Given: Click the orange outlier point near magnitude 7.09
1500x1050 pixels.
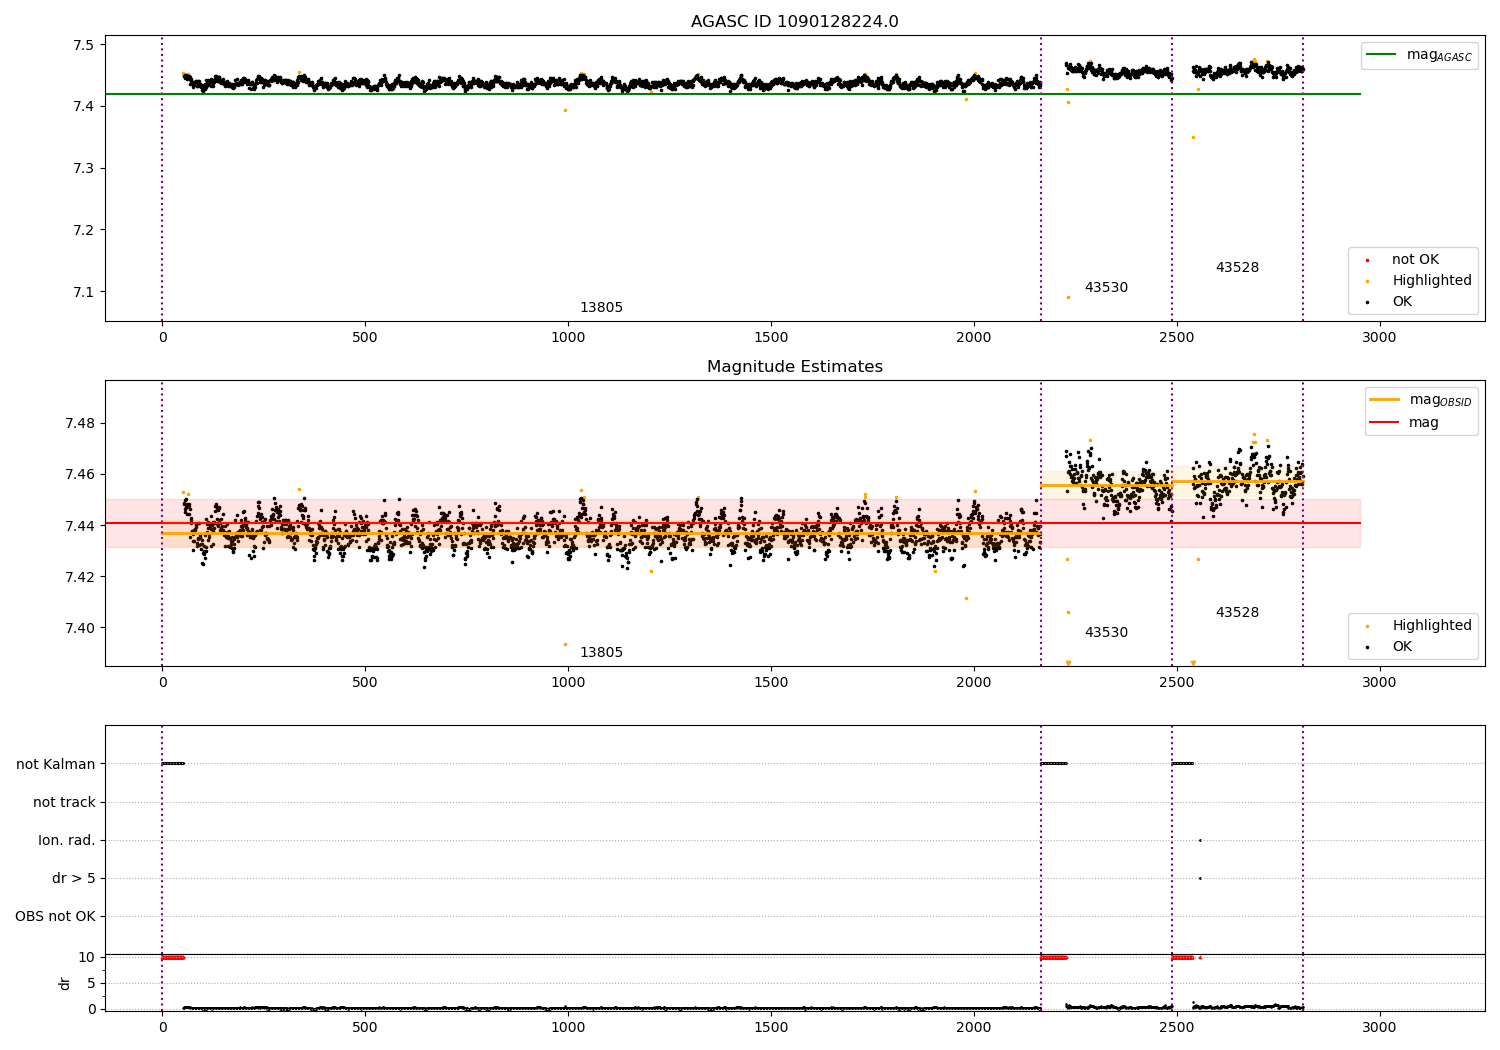Looking at the screenshot, I should pos(1068,297).
